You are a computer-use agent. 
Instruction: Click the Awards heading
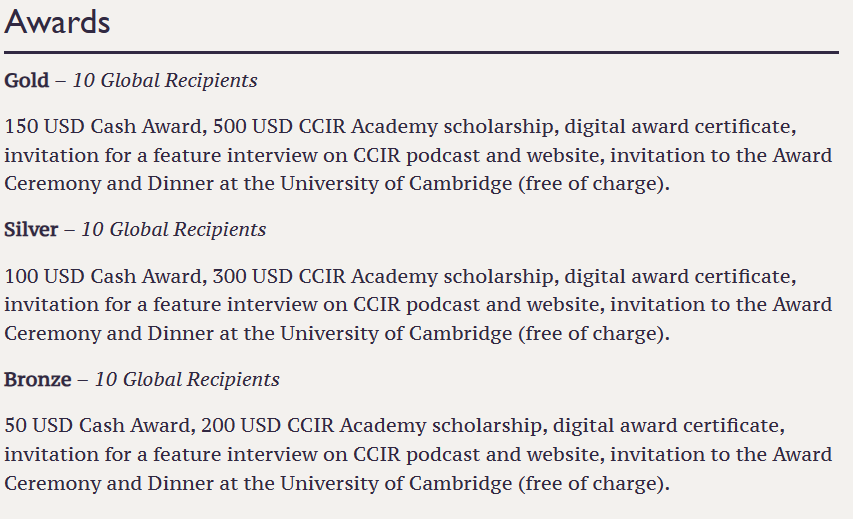57,23
